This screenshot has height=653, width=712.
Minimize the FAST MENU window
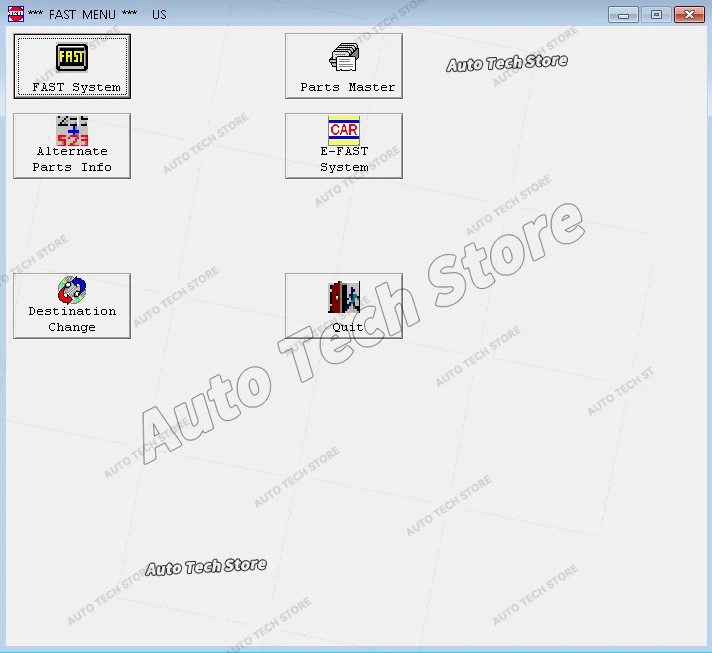click(x=623, y=15)
